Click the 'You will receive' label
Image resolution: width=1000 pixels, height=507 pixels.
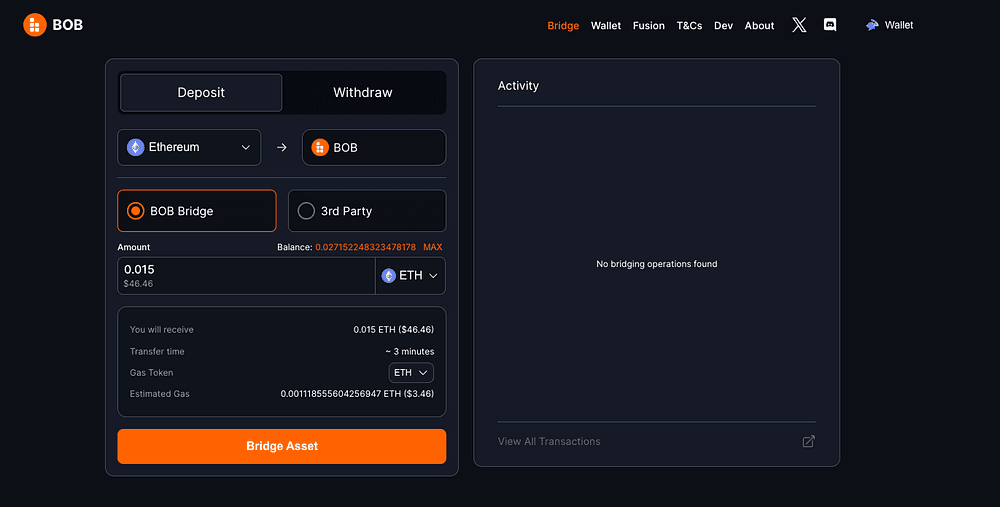point(161,330)
